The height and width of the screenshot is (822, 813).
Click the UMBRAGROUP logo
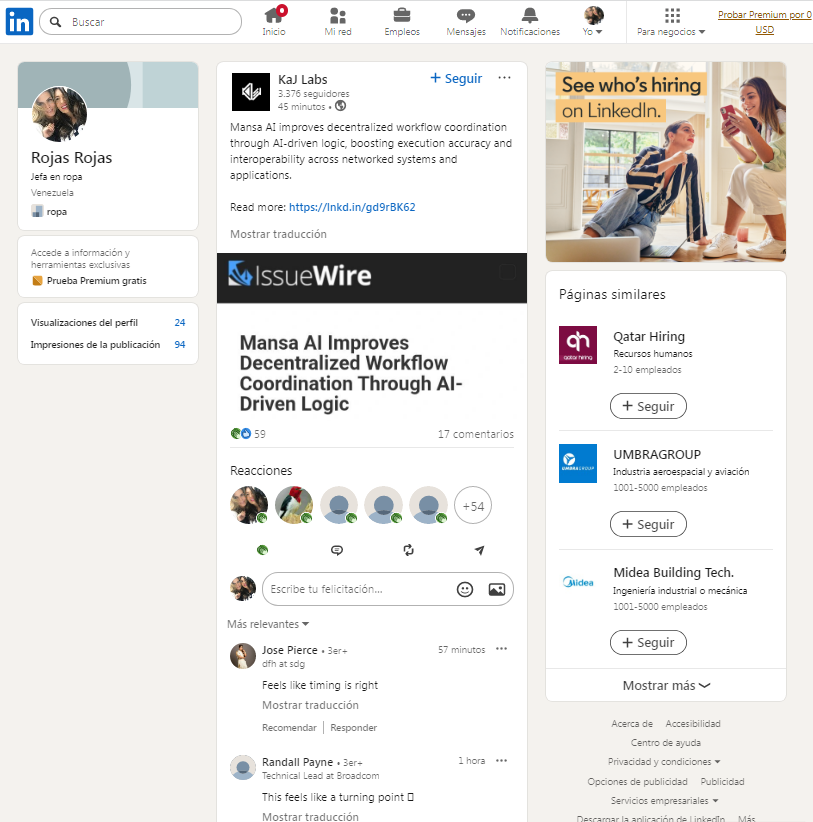click(x=578, y=463)
